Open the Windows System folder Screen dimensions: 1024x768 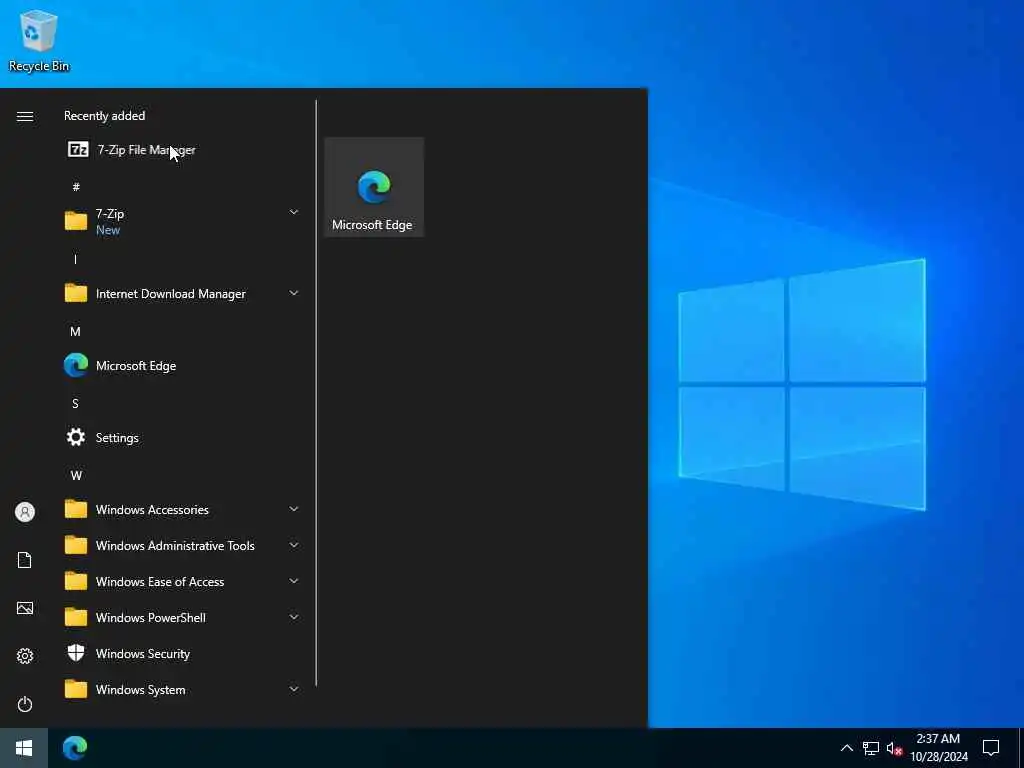(x=182, y=689)
